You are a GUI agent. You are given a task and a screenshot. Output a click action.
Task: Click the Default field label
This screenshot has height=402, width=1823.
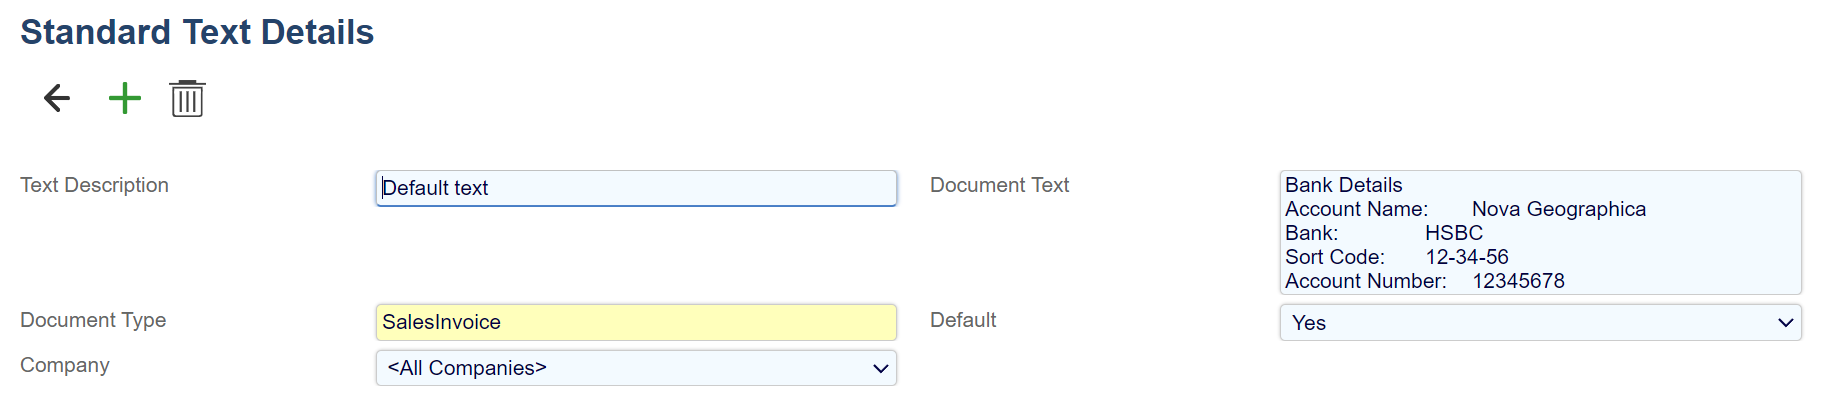pyautogui.click(x=963, y=320)
